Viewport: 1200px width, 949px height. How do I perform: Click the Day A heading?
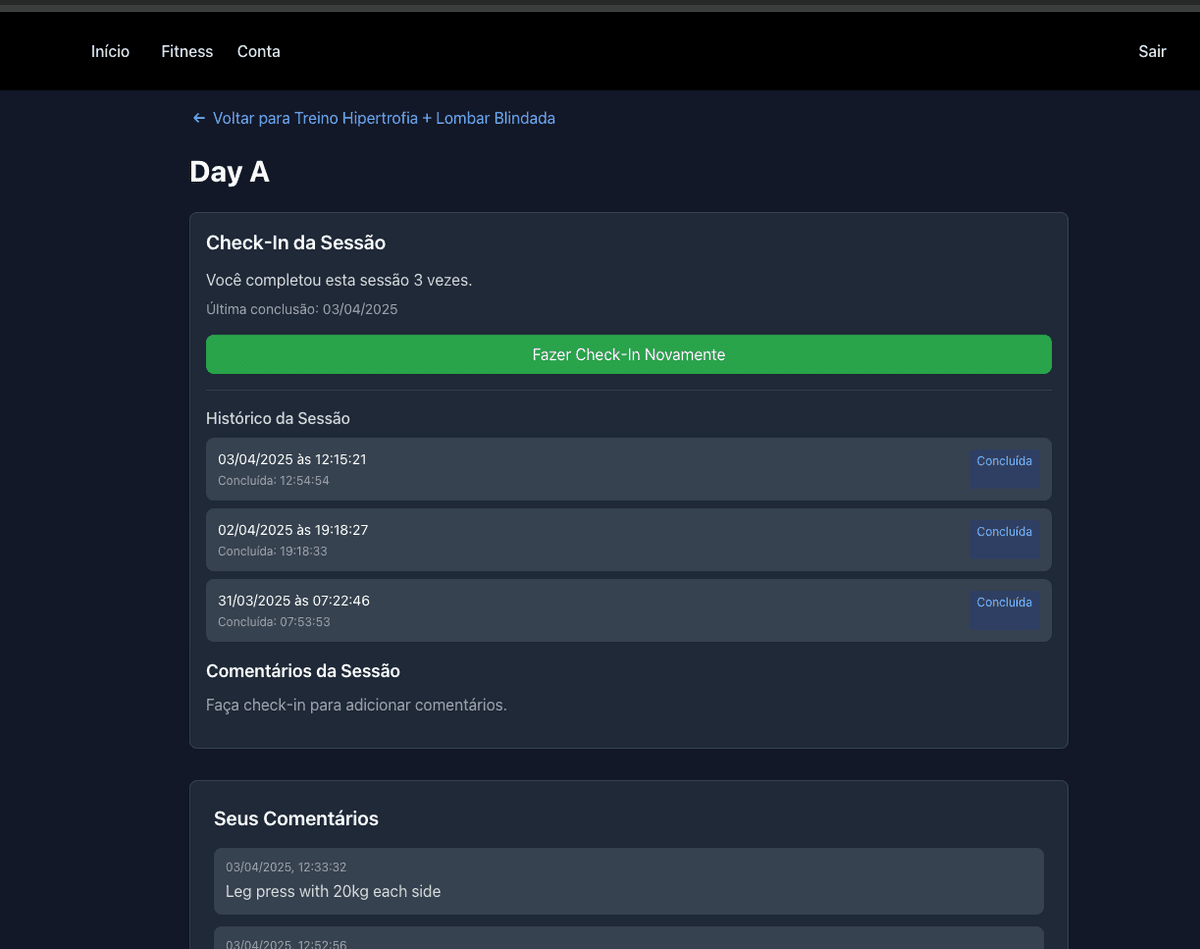(x=230, y=172)
